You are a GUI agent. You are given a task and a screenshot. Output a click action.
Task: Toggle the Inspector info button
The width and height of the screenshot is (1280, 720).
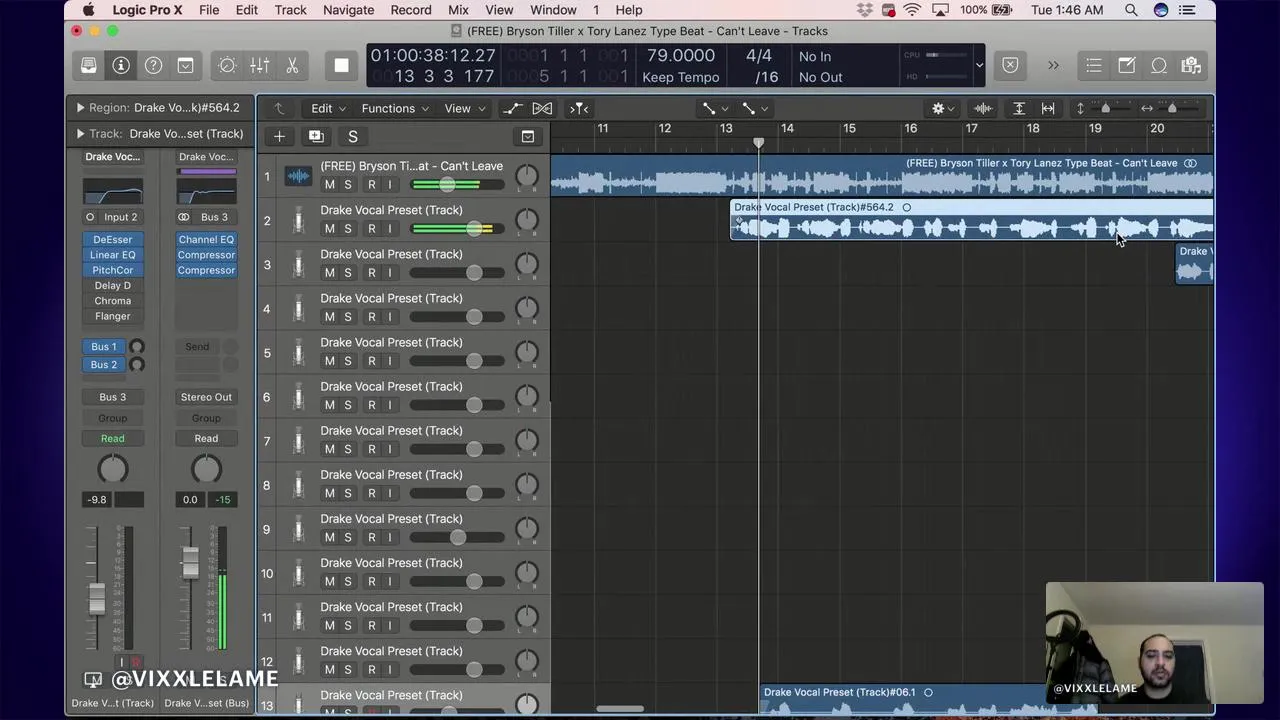pyautogui.click(x=121, y=65)
